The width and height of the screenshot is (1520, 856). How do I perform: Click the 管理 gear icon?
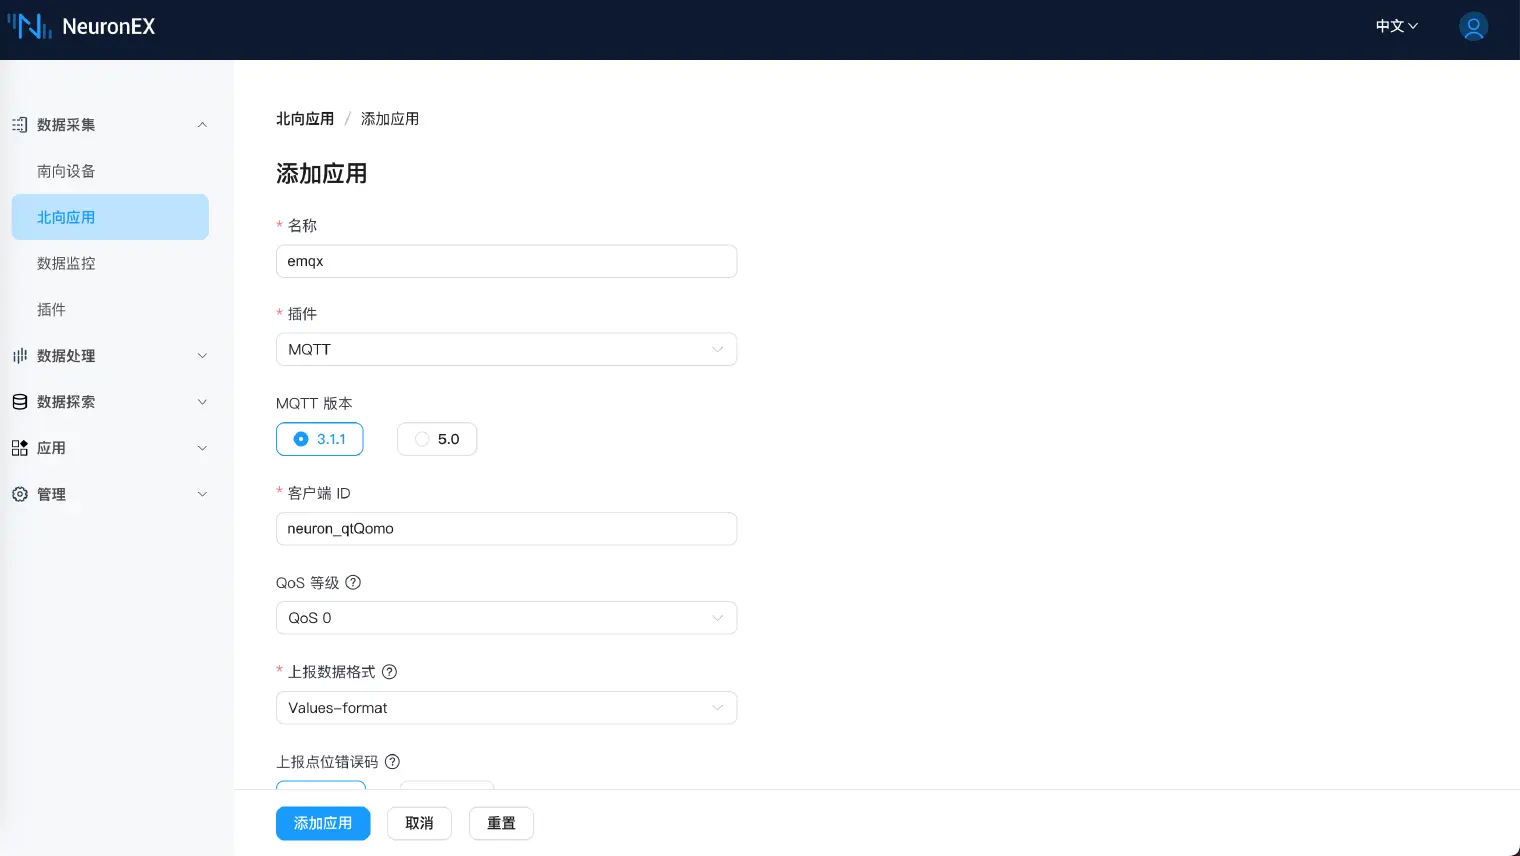click(x=19, y=494)
